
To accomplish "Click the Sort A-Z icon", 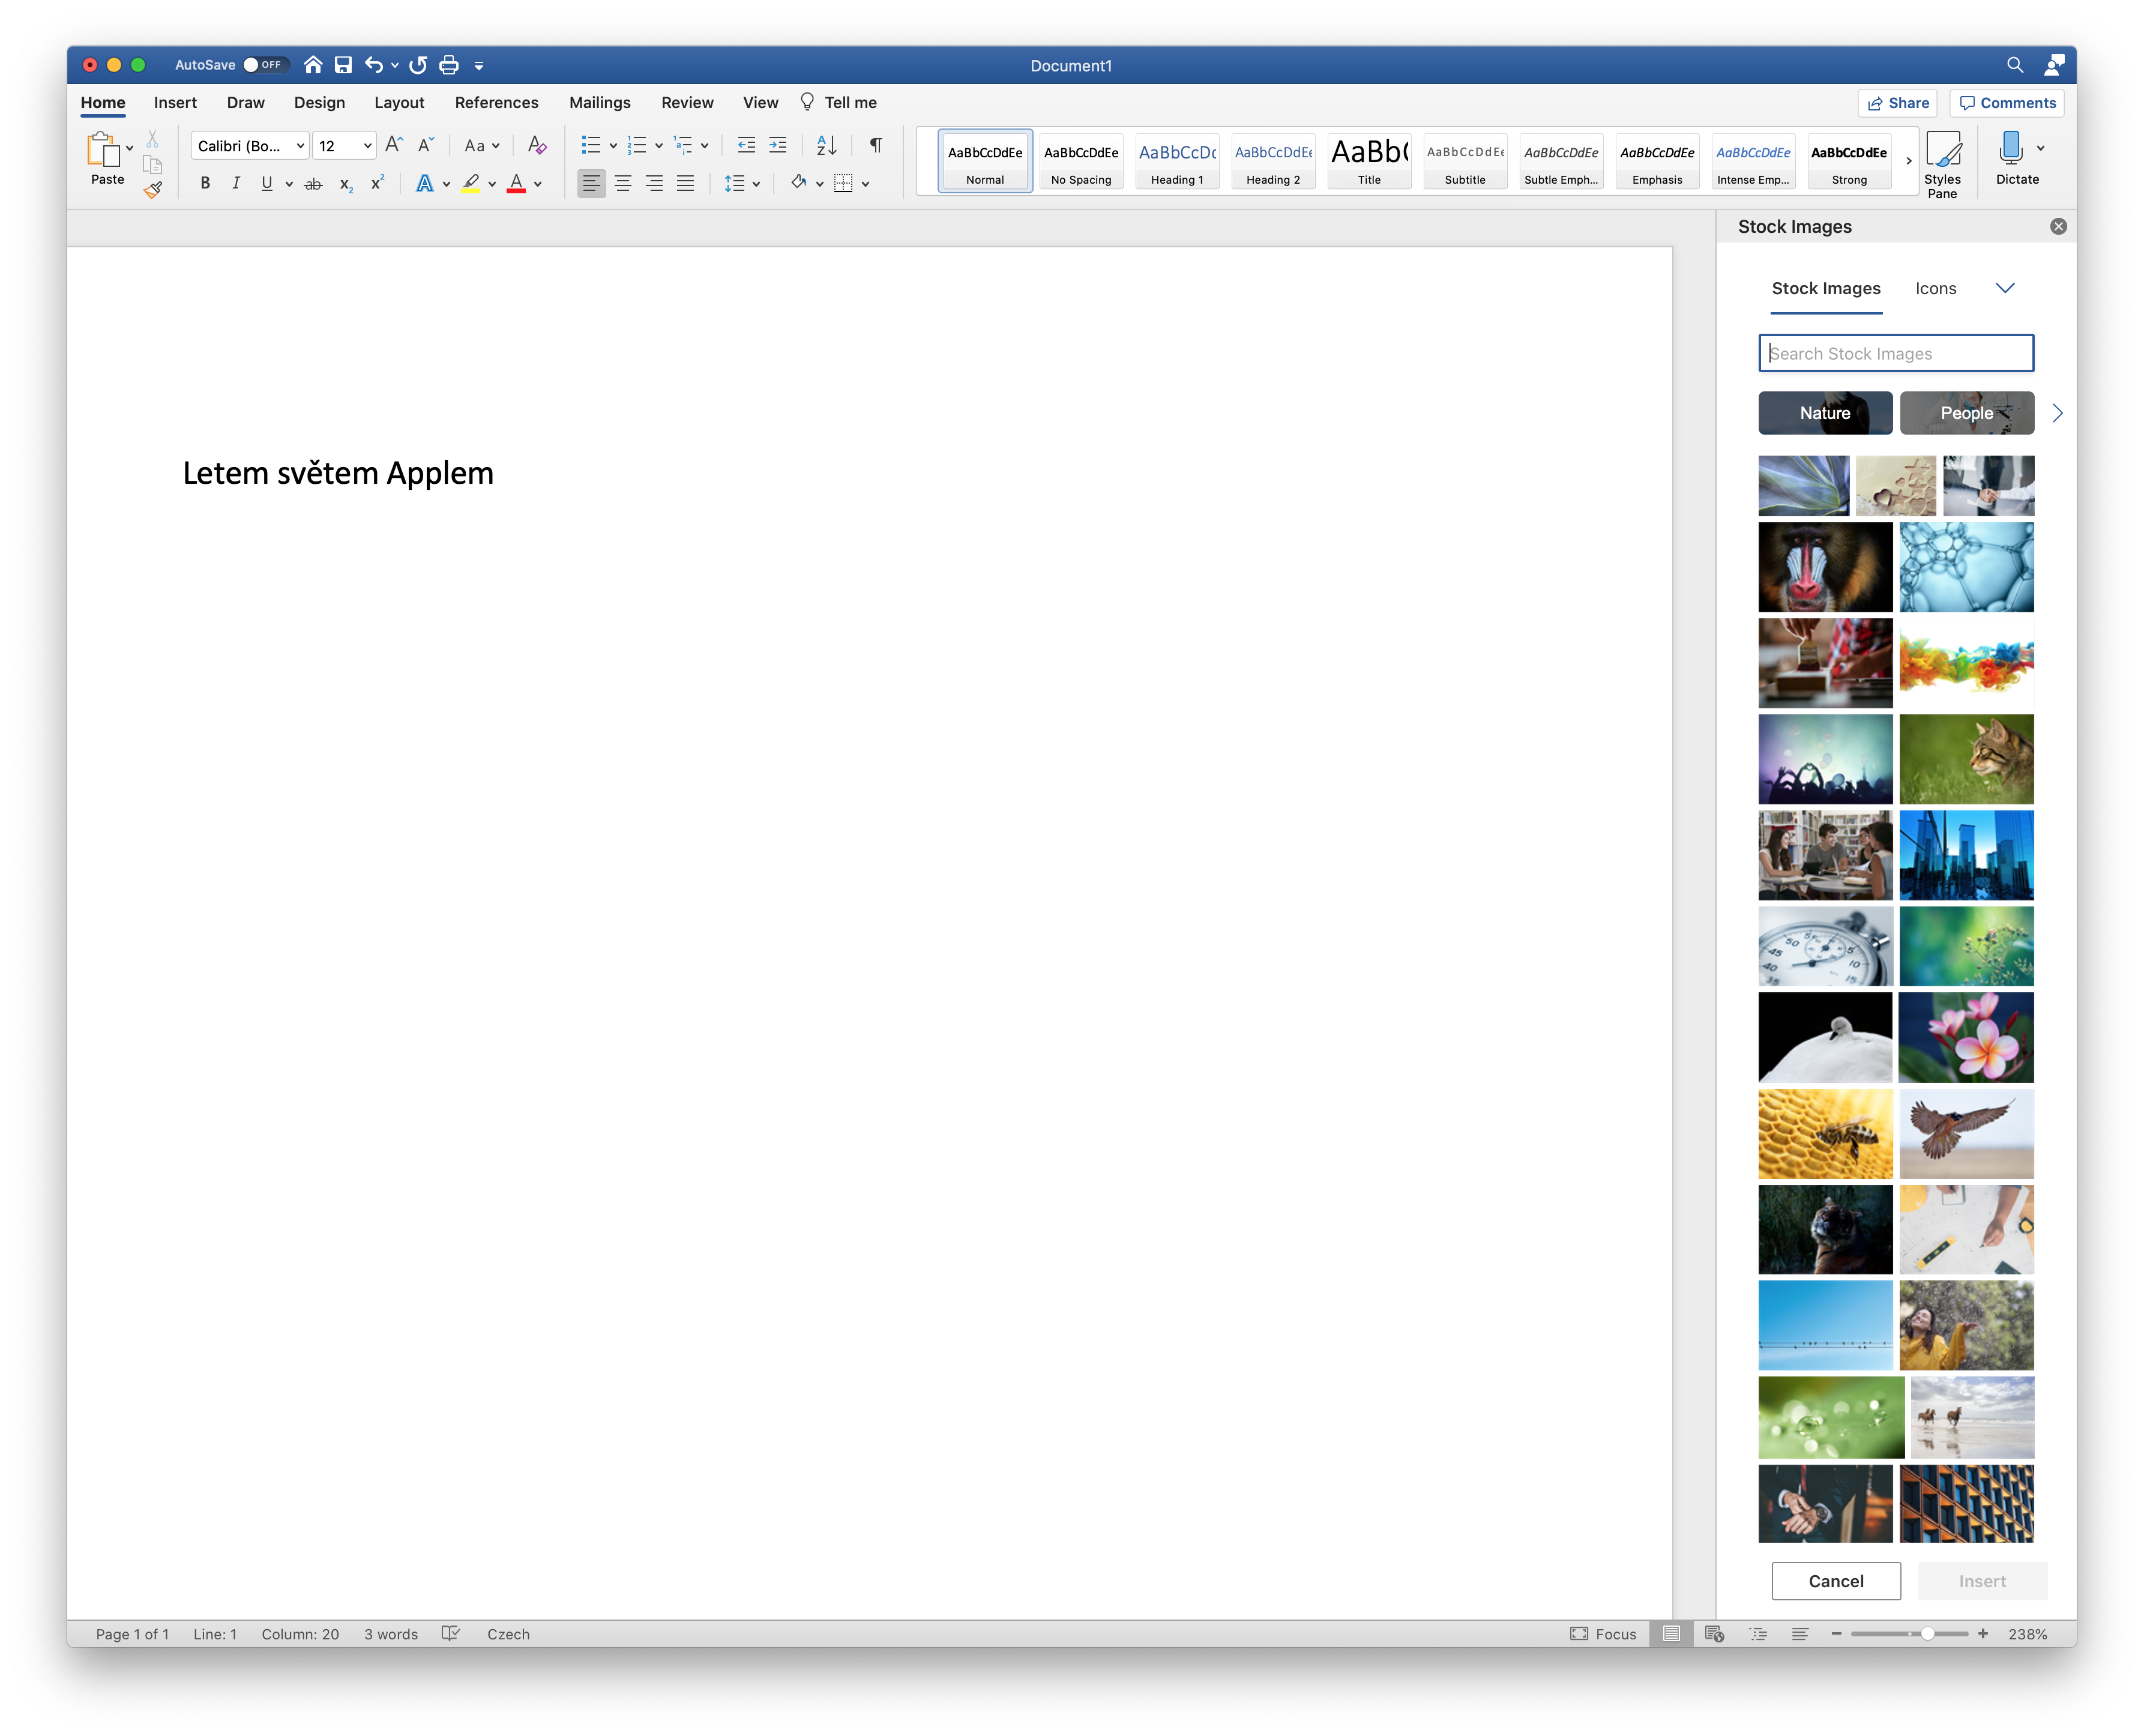I will (826, 146).
